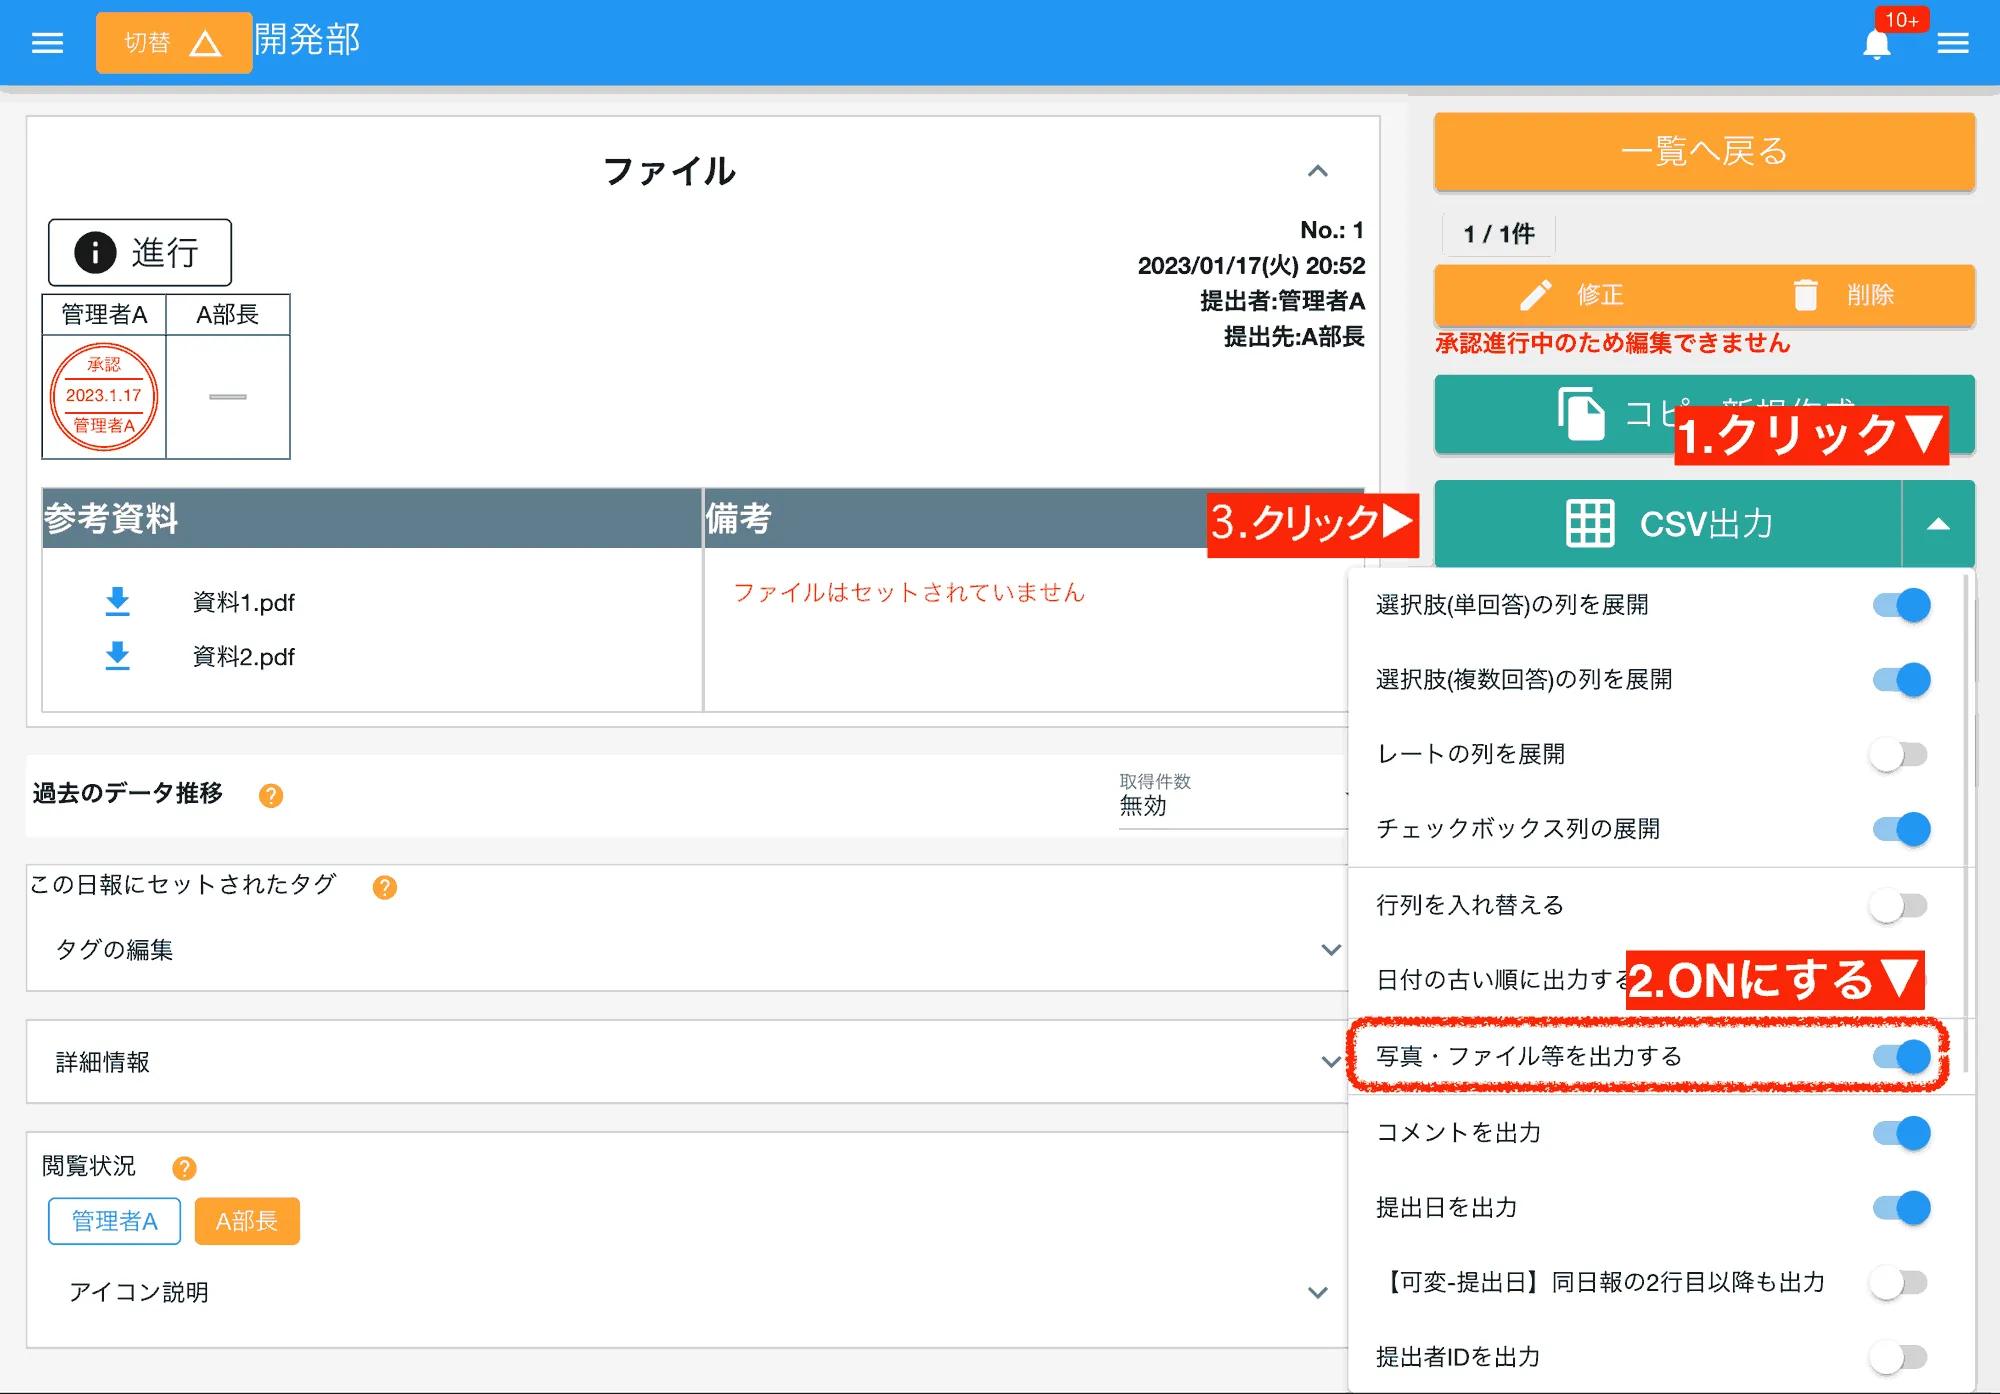Click the download icon for 資料1.pdf

[x=118, y=600]
